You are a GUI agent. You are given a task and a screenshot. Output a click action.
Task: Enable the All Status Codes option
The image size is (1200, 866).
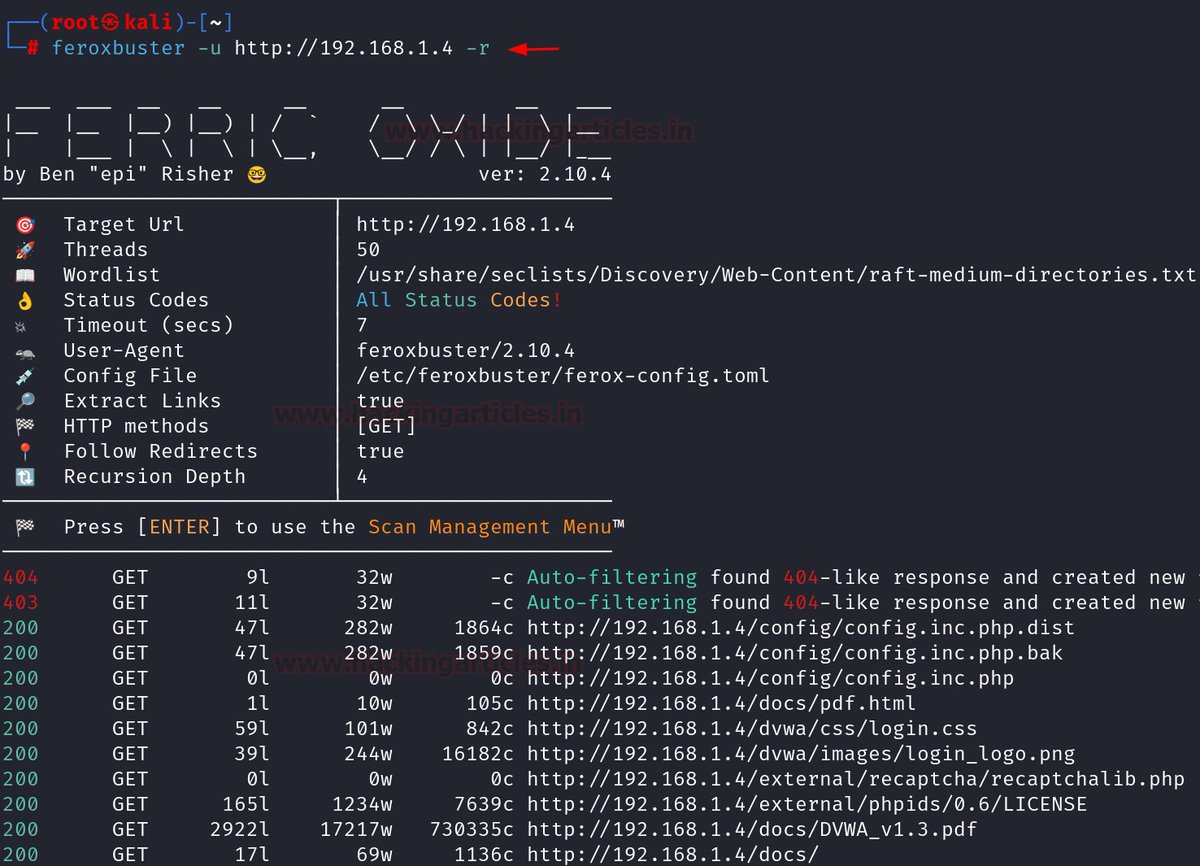click(441, 299)
